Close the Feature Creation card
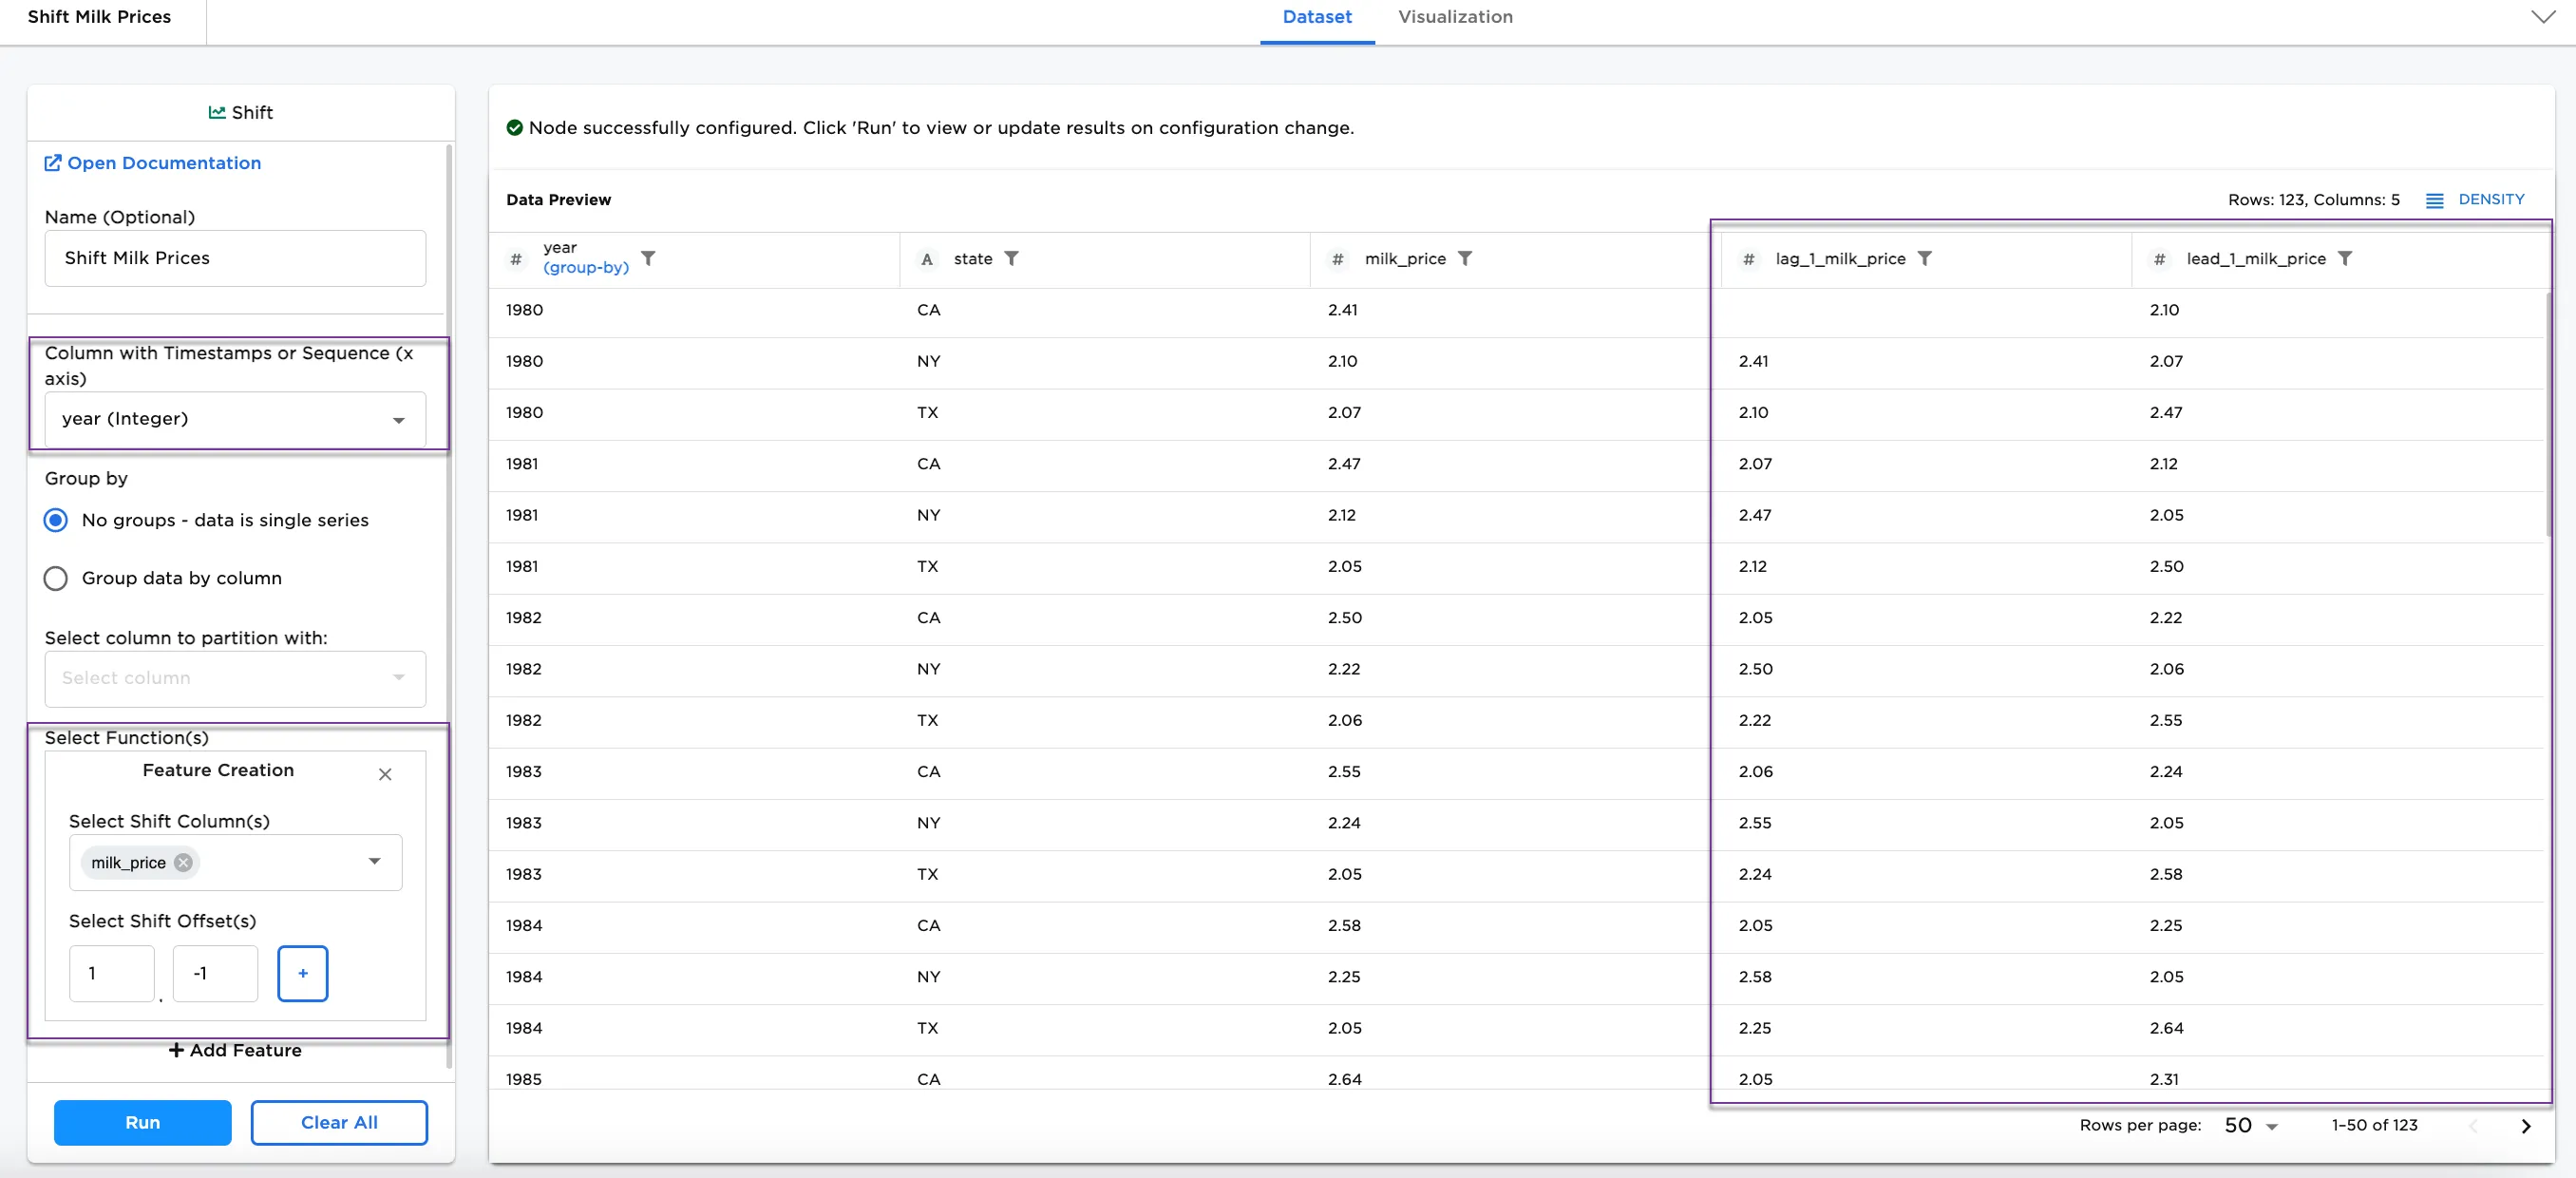 pyautogui.click(x=385, y=774)
